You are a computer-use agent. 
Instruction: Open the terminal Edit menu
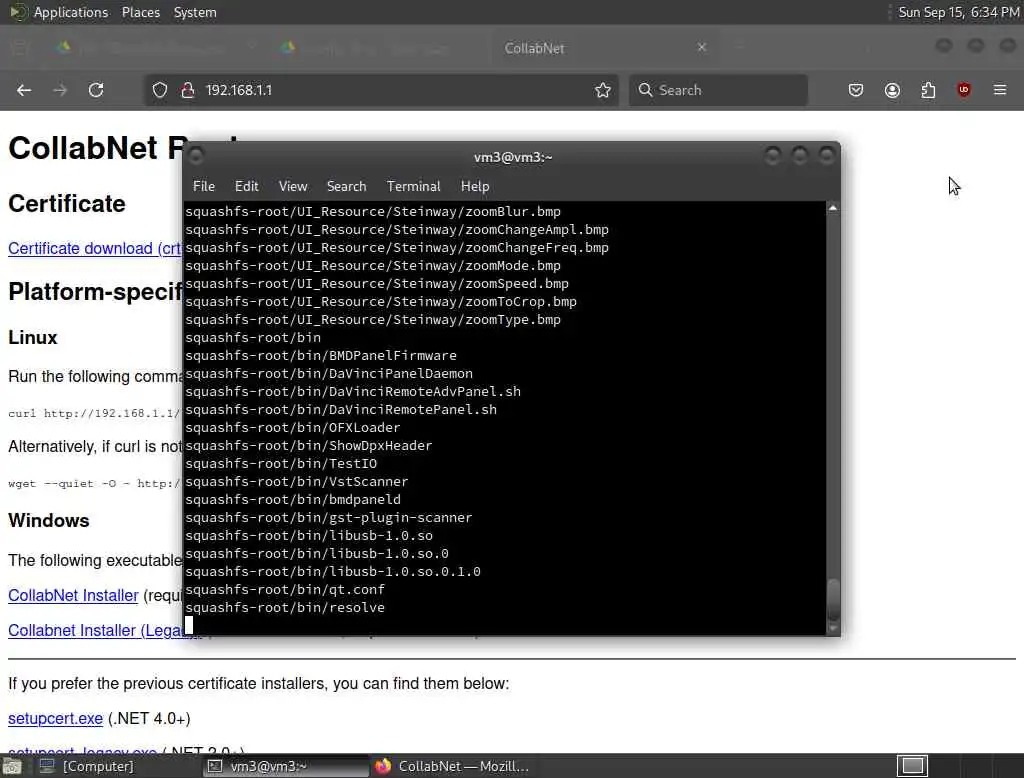246,186
